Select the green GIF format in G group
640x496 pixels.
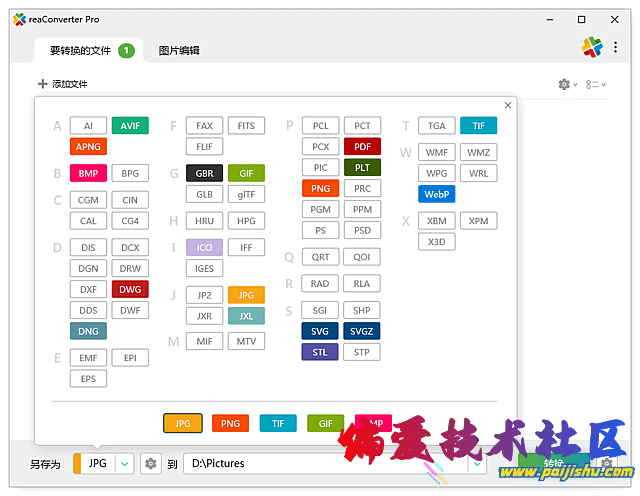click(246, 173)
